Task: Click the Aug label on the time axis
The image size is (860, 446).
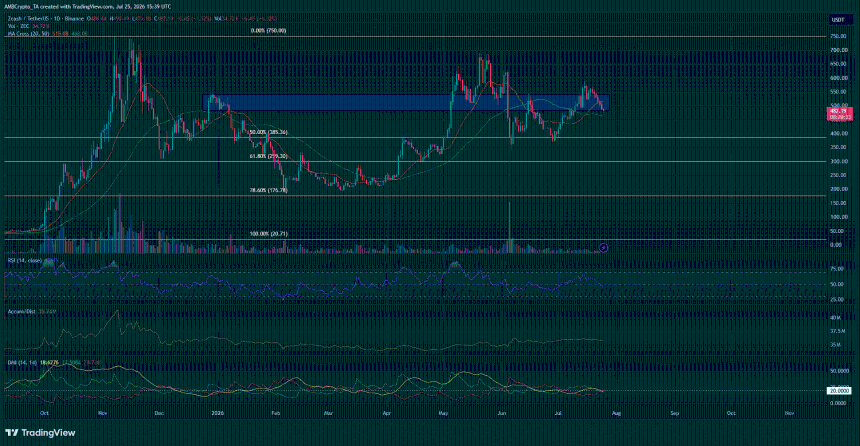Action: [616, 413]
